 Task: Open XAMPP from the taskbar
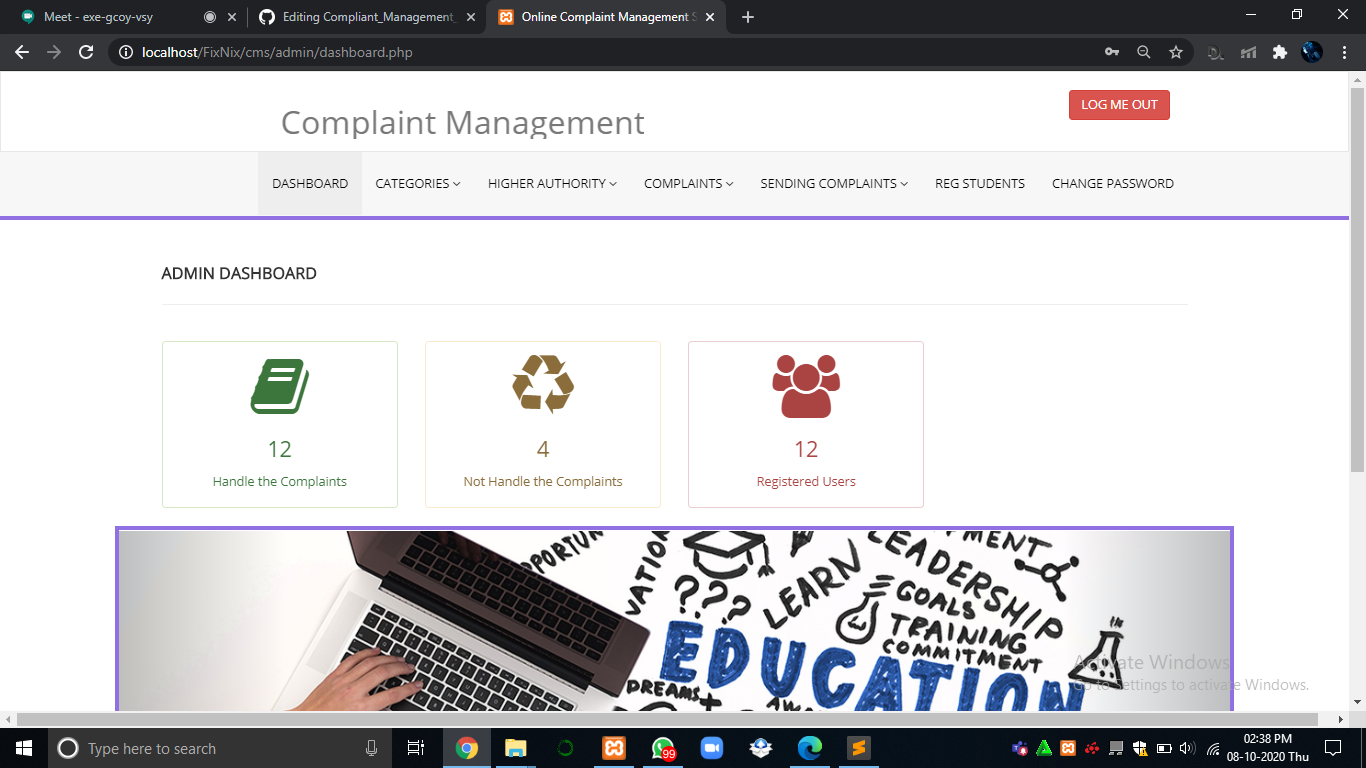[613, 747]
